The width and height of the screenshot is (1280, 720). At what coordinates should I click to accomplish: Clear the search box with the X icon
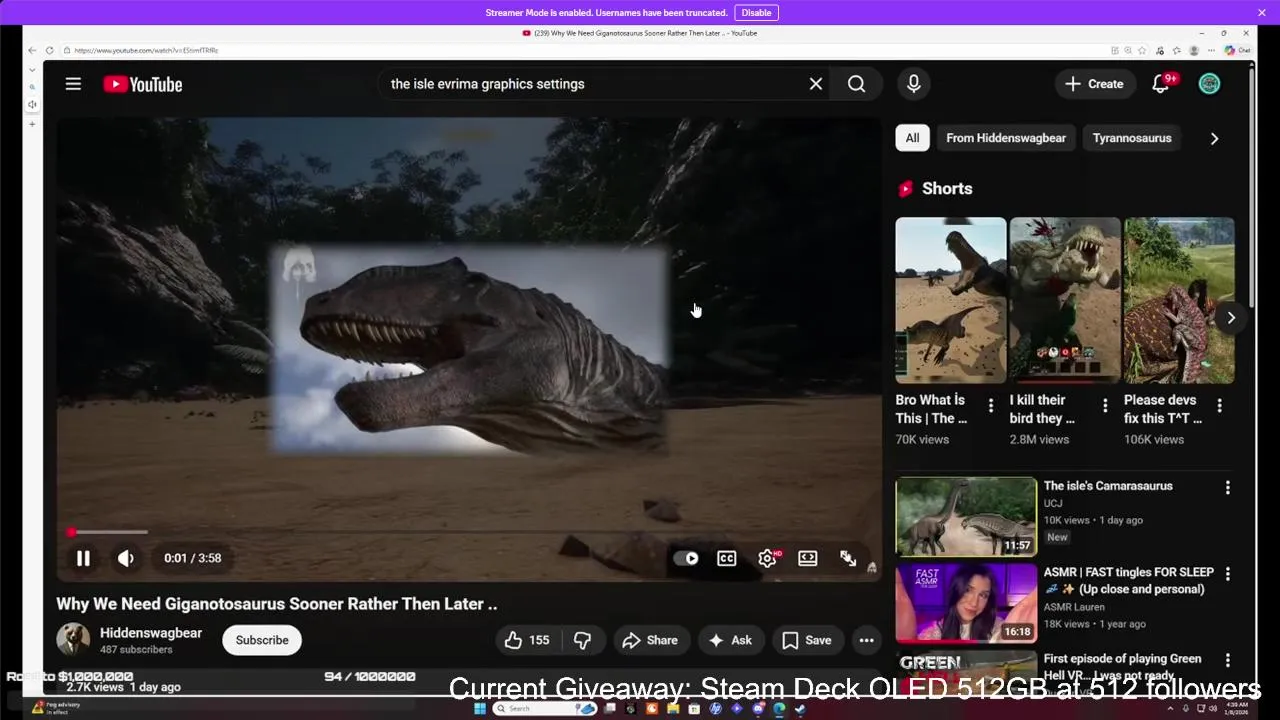816,84
